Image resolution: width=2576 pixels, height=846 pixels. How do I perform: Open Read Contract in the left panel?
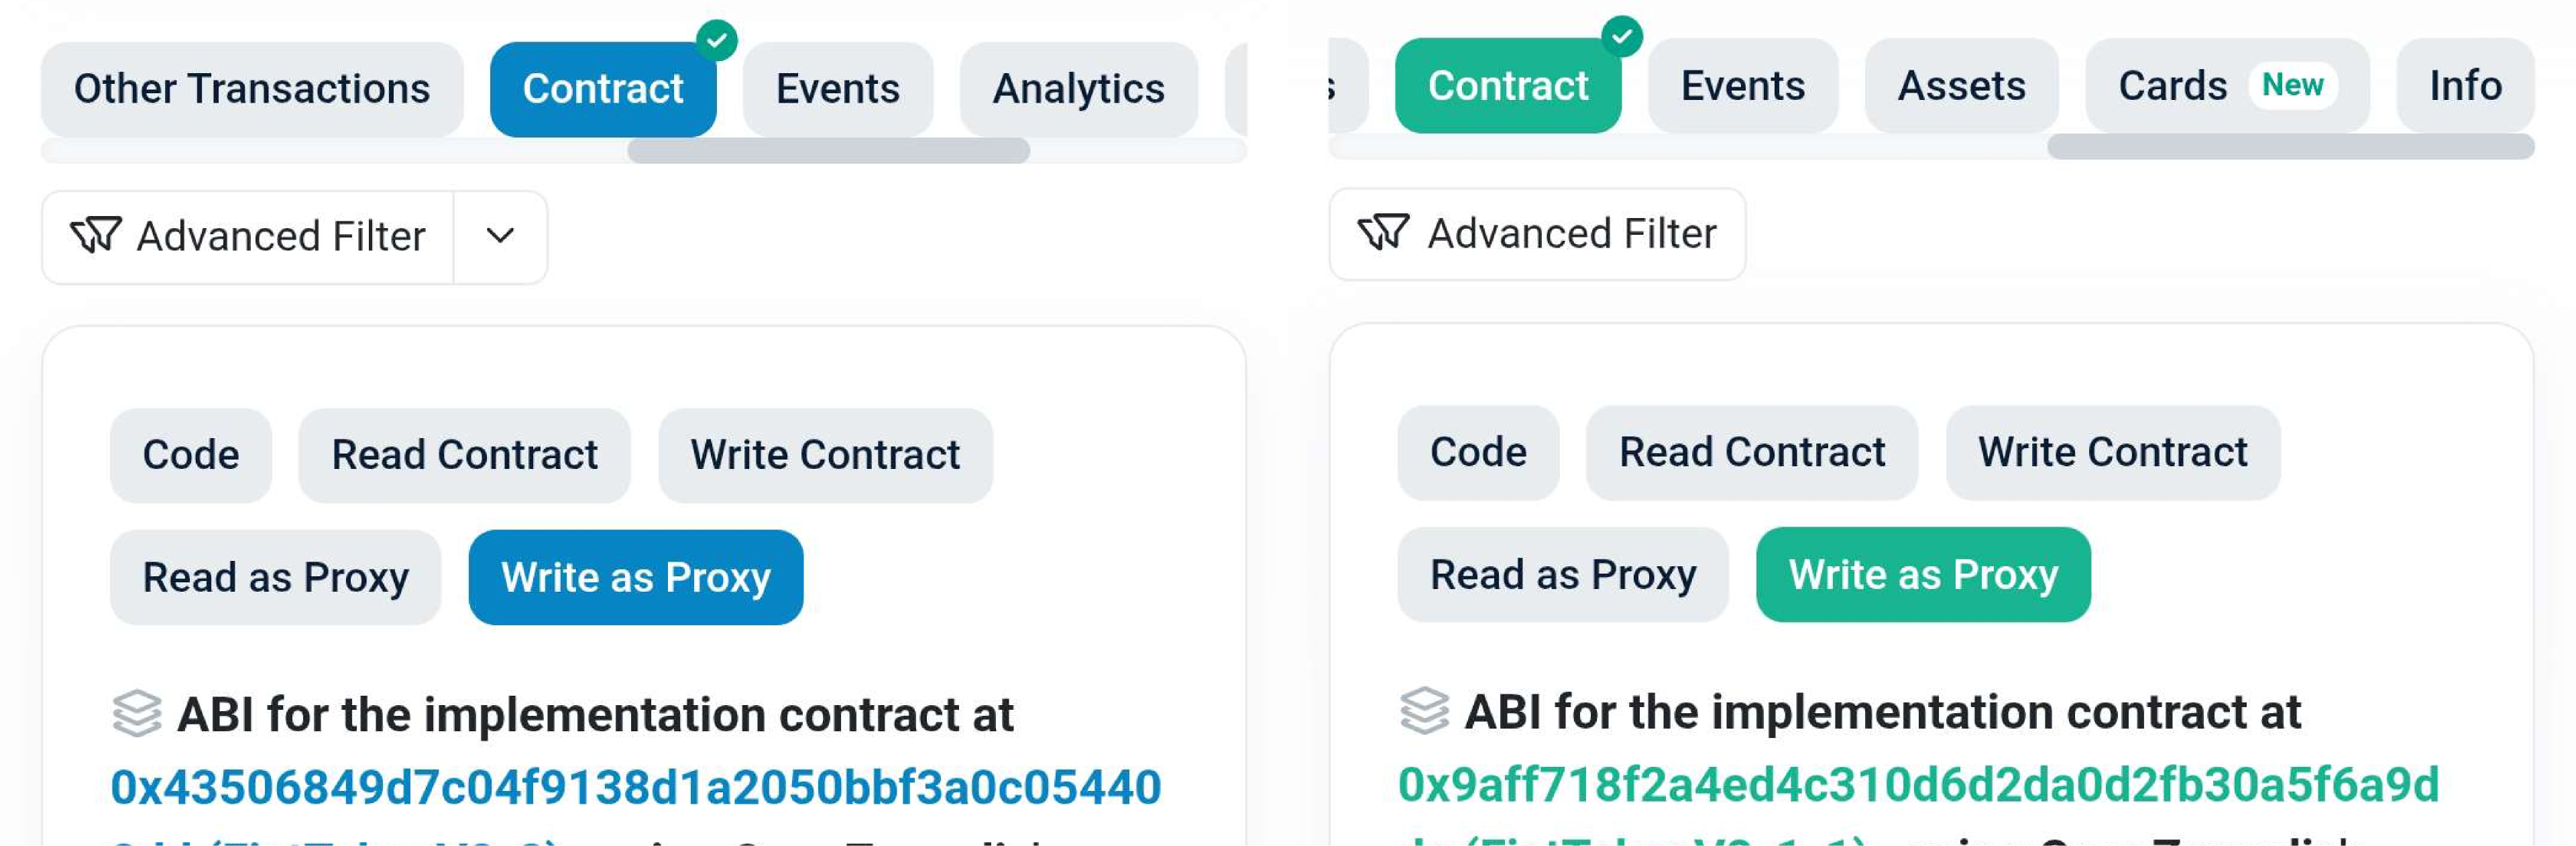tap(464, 455)
